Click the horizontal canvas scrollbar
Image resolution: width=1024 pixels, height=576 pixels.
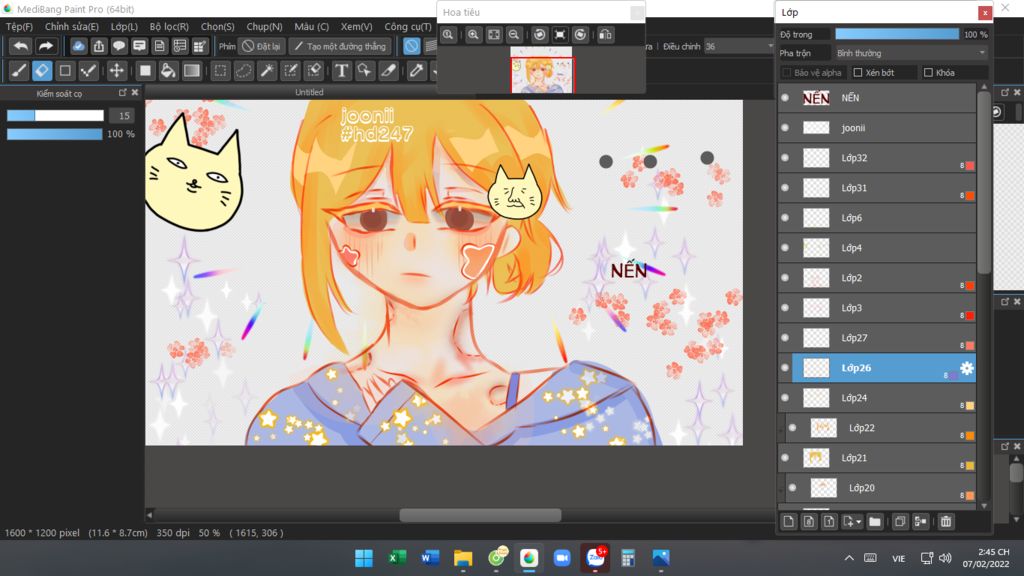pos(480,515)
